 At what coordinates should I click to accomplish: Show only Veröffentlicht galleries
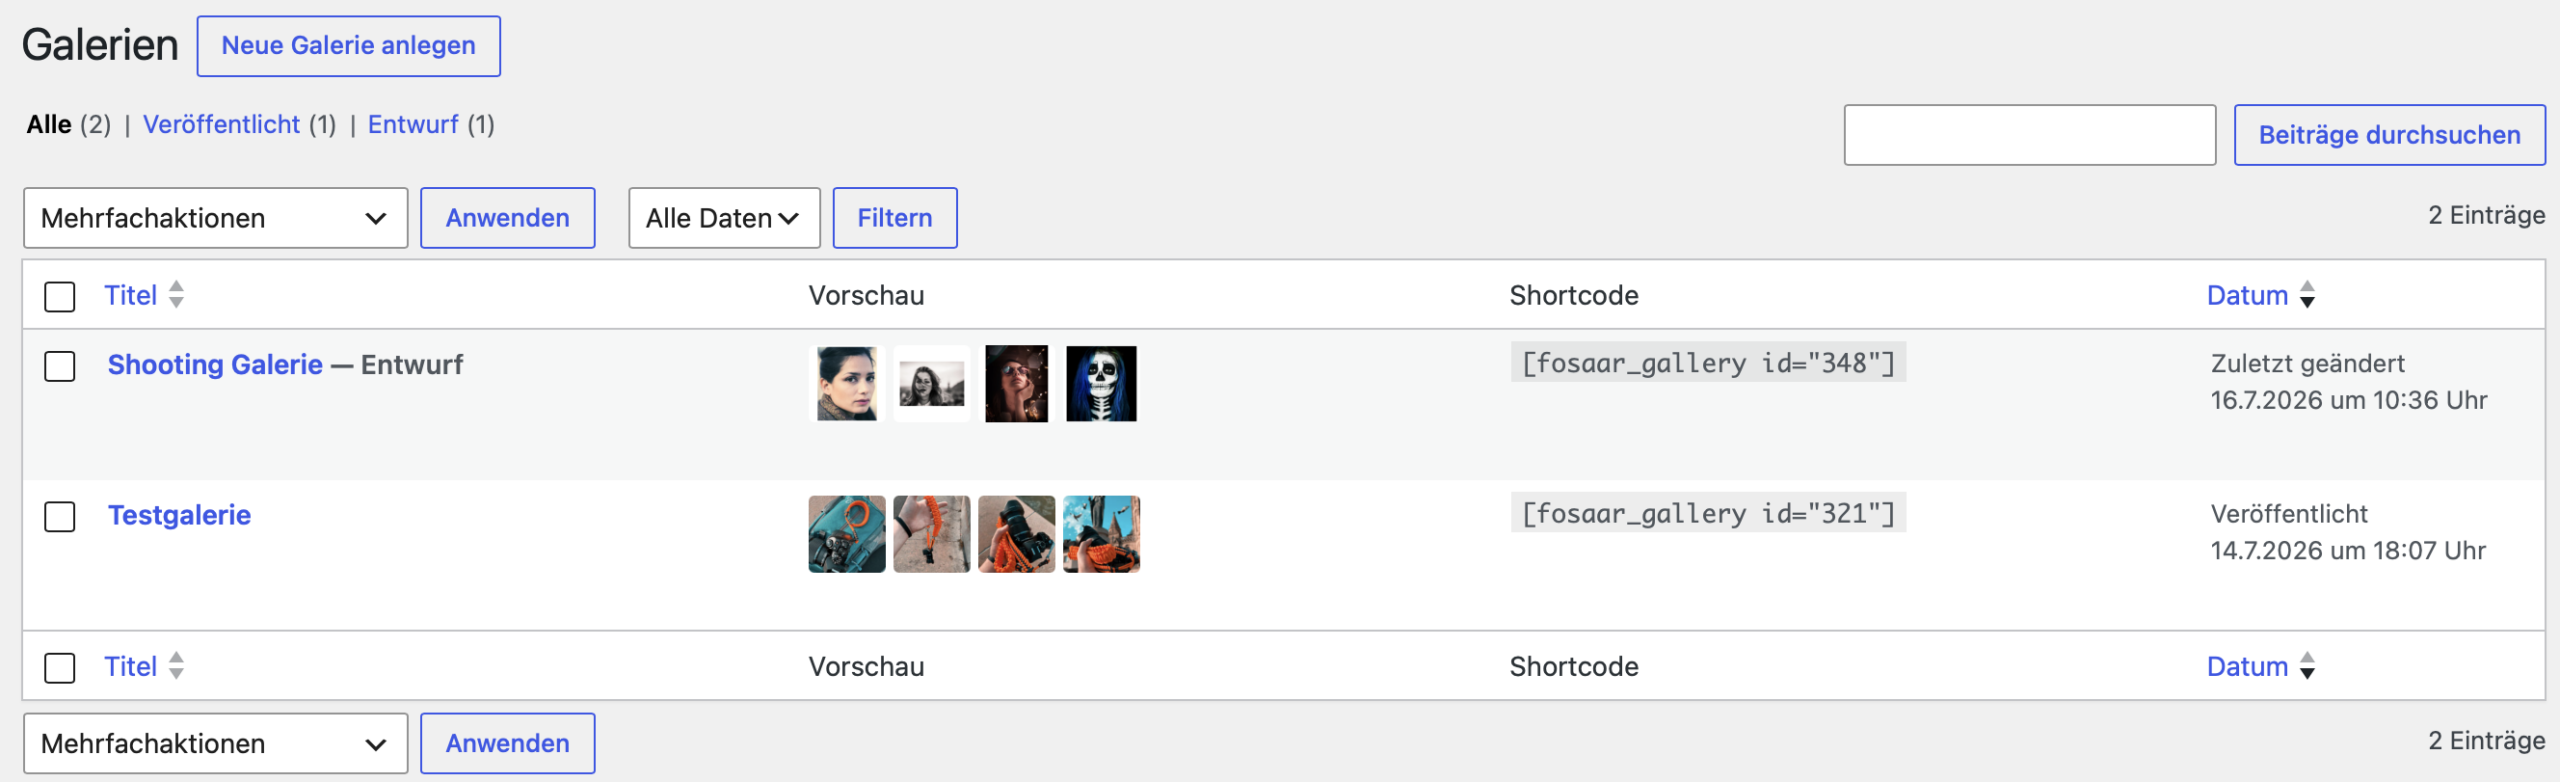[x=221, y=124]
